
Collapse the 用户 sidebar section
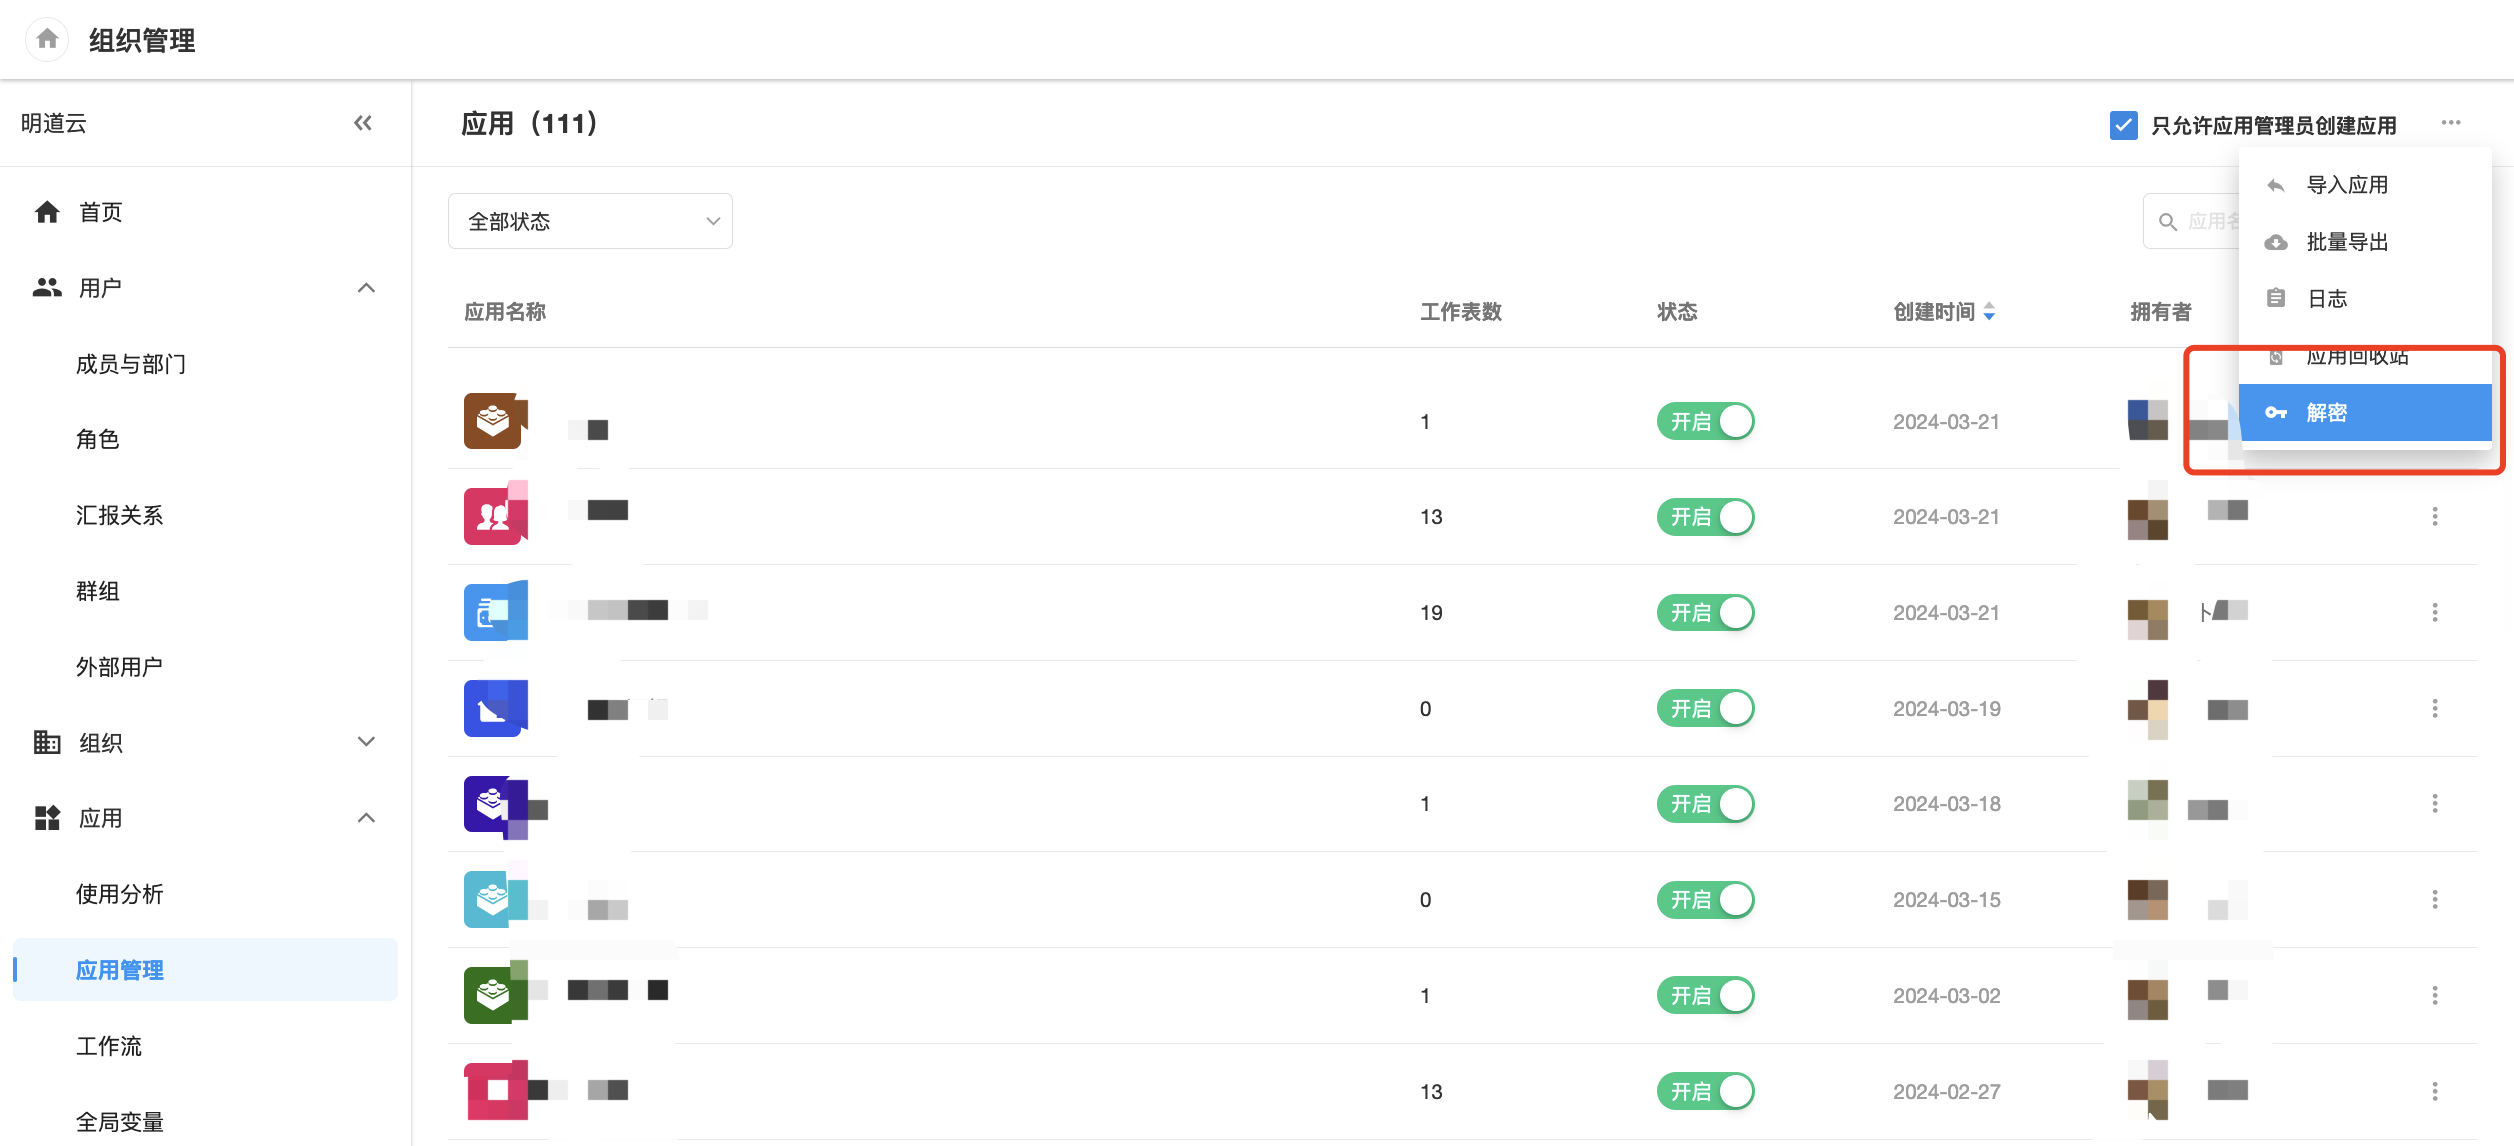tap(366, 288)
